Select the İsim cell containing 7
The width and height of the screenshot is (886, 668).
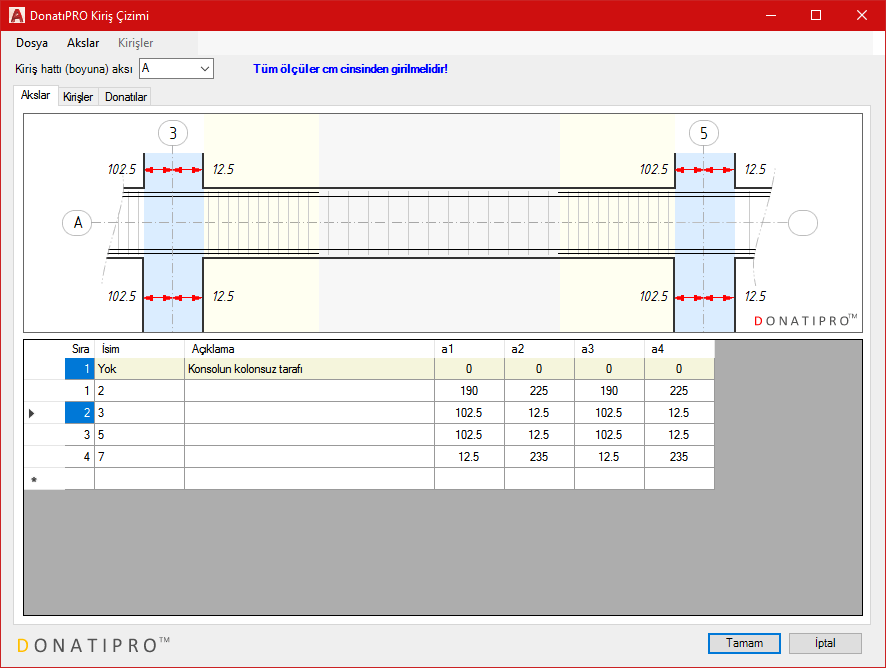click(139, 457)
